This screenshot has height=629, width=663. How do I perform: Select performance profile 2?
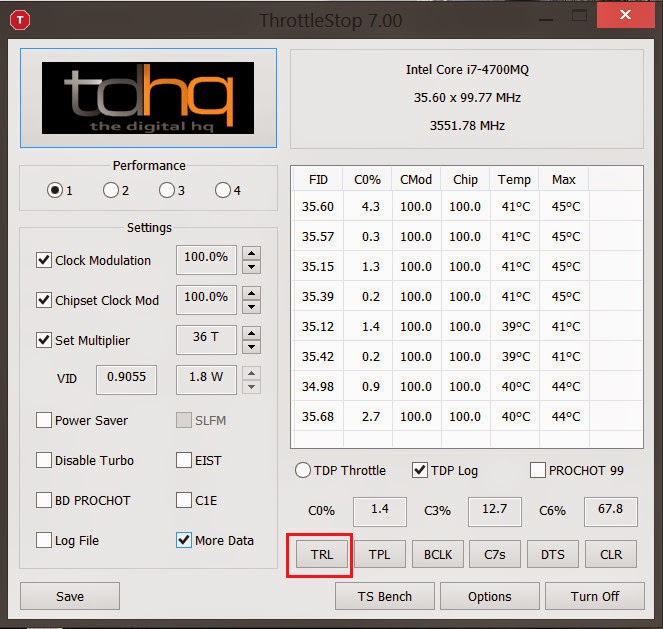pyautogui.click(x=111, y=190)
